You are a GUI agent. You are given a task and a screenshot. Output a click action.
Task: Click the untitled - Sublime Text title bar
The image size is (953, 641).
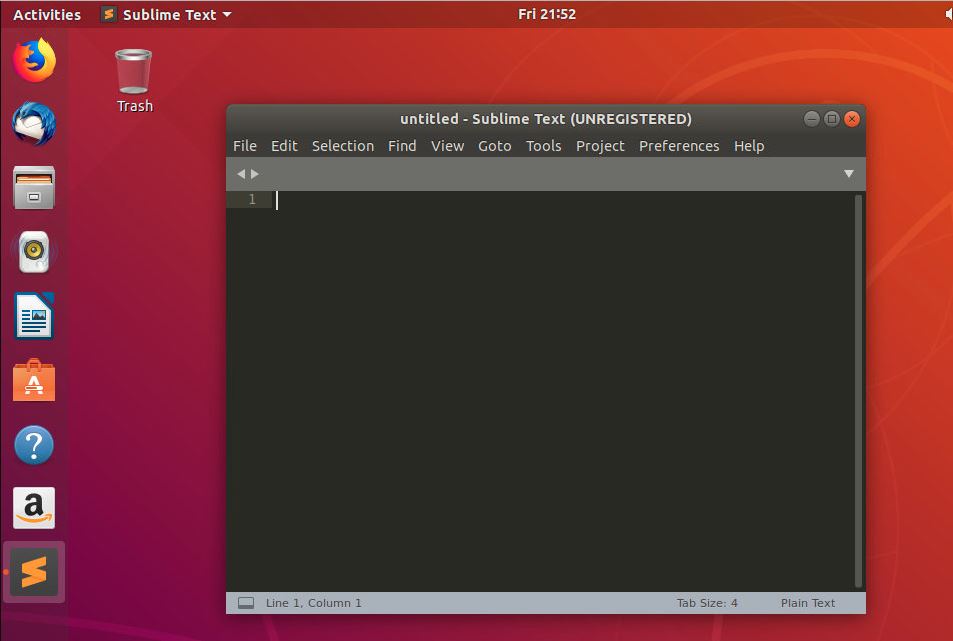546,119
